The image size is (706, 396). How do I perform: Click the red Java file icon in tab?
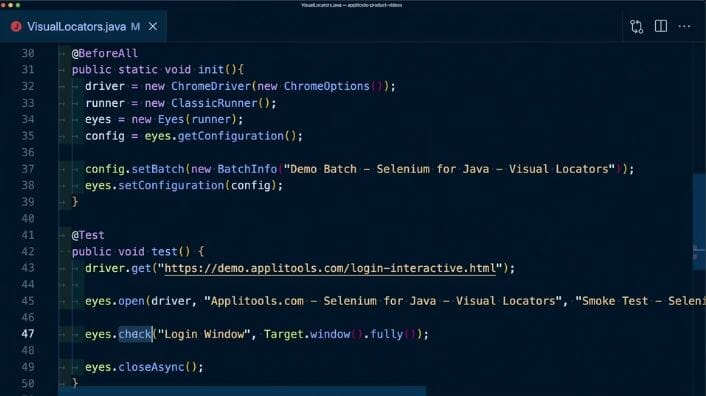click(x=16, y=27)
